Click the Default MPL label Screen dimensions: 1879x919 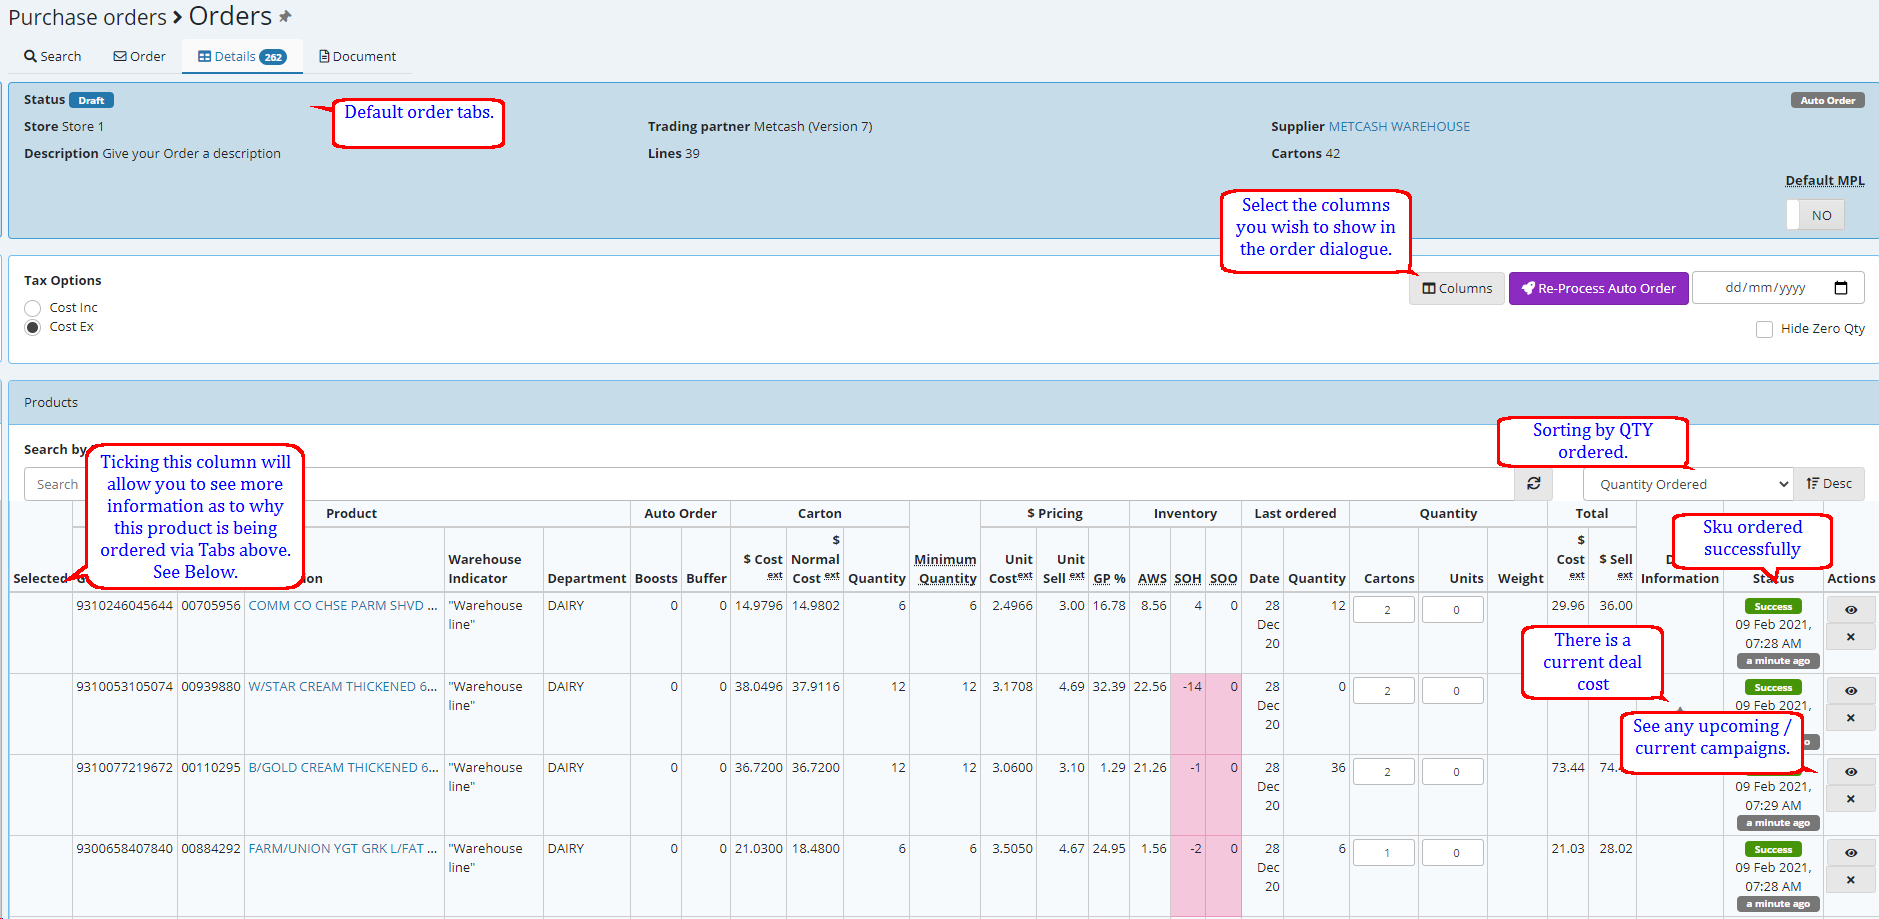pyautogui.click(x=1825, y=181)
